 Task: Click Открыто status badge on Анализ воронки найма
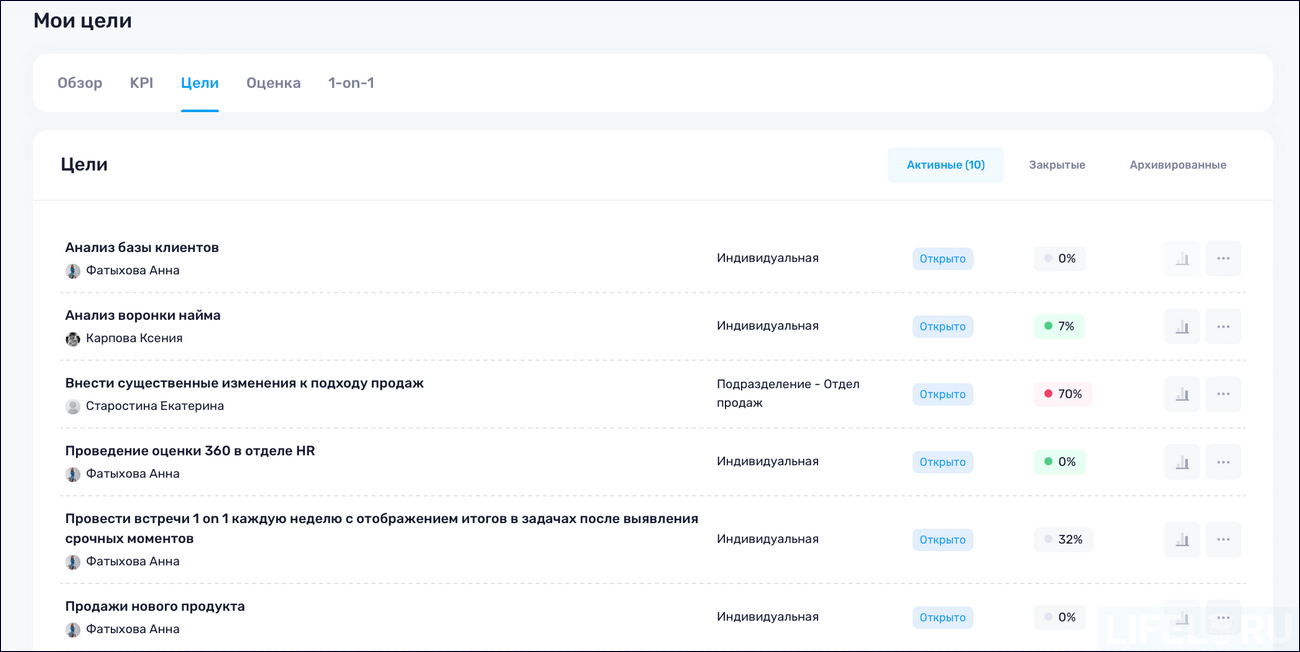pos(942,326)
